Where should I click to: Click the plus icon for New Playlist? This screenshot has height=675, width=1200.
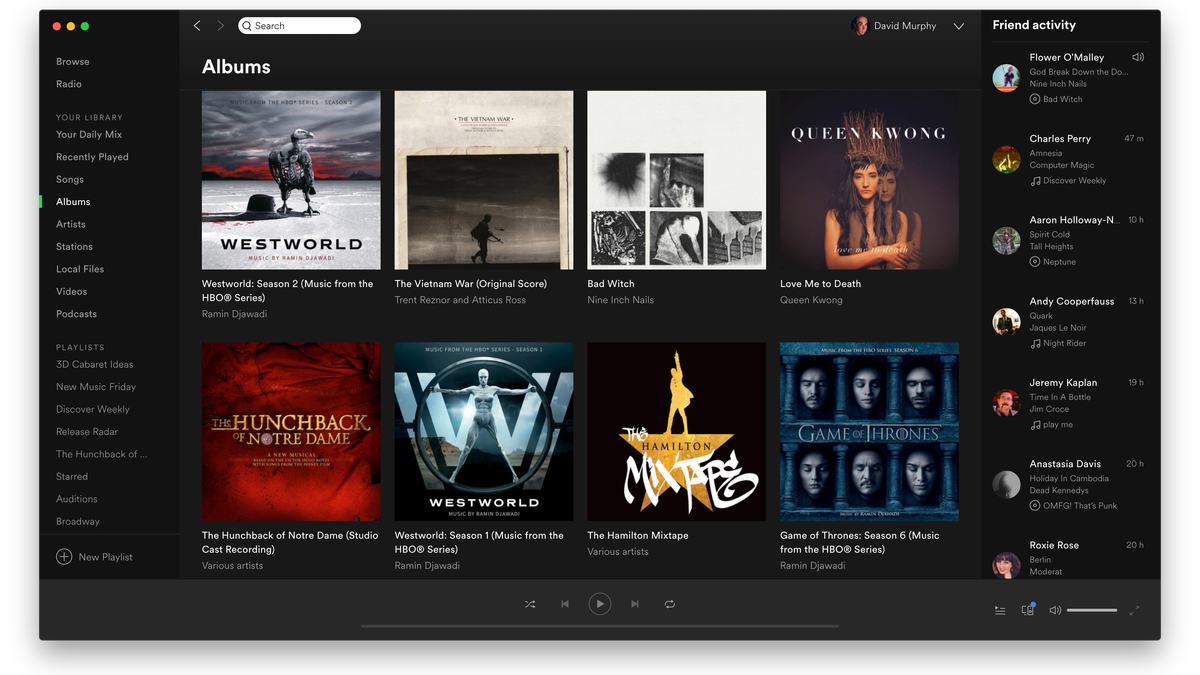[64, 557]
